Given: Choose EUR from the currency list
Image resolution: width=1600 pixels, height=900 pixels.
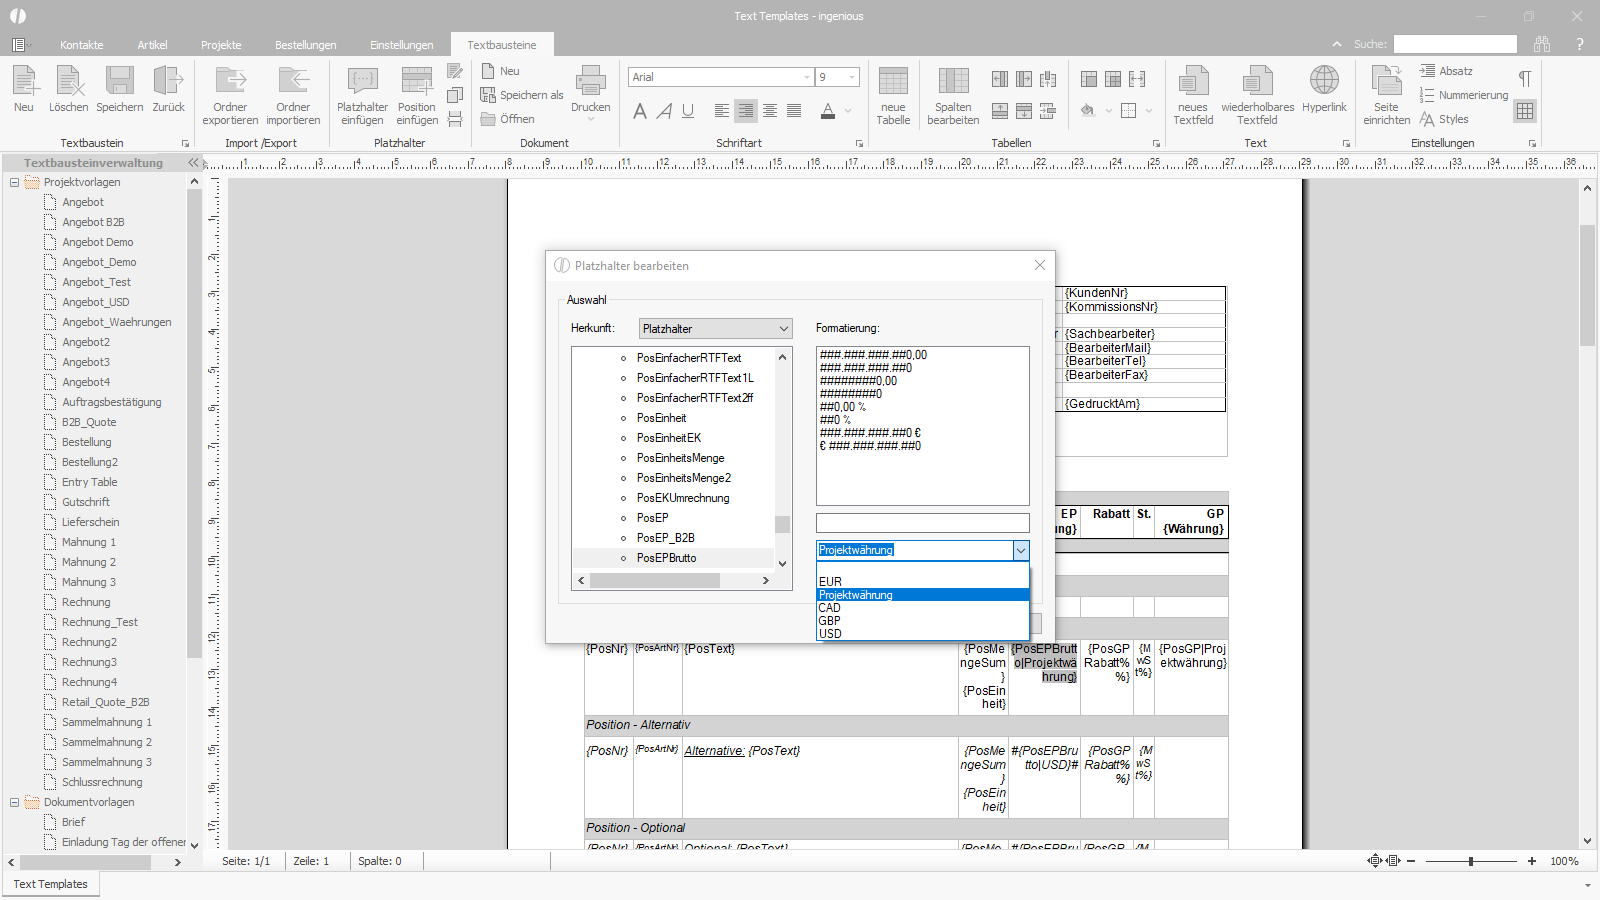Looking at the screenshot, I should (x=922, y=582).
